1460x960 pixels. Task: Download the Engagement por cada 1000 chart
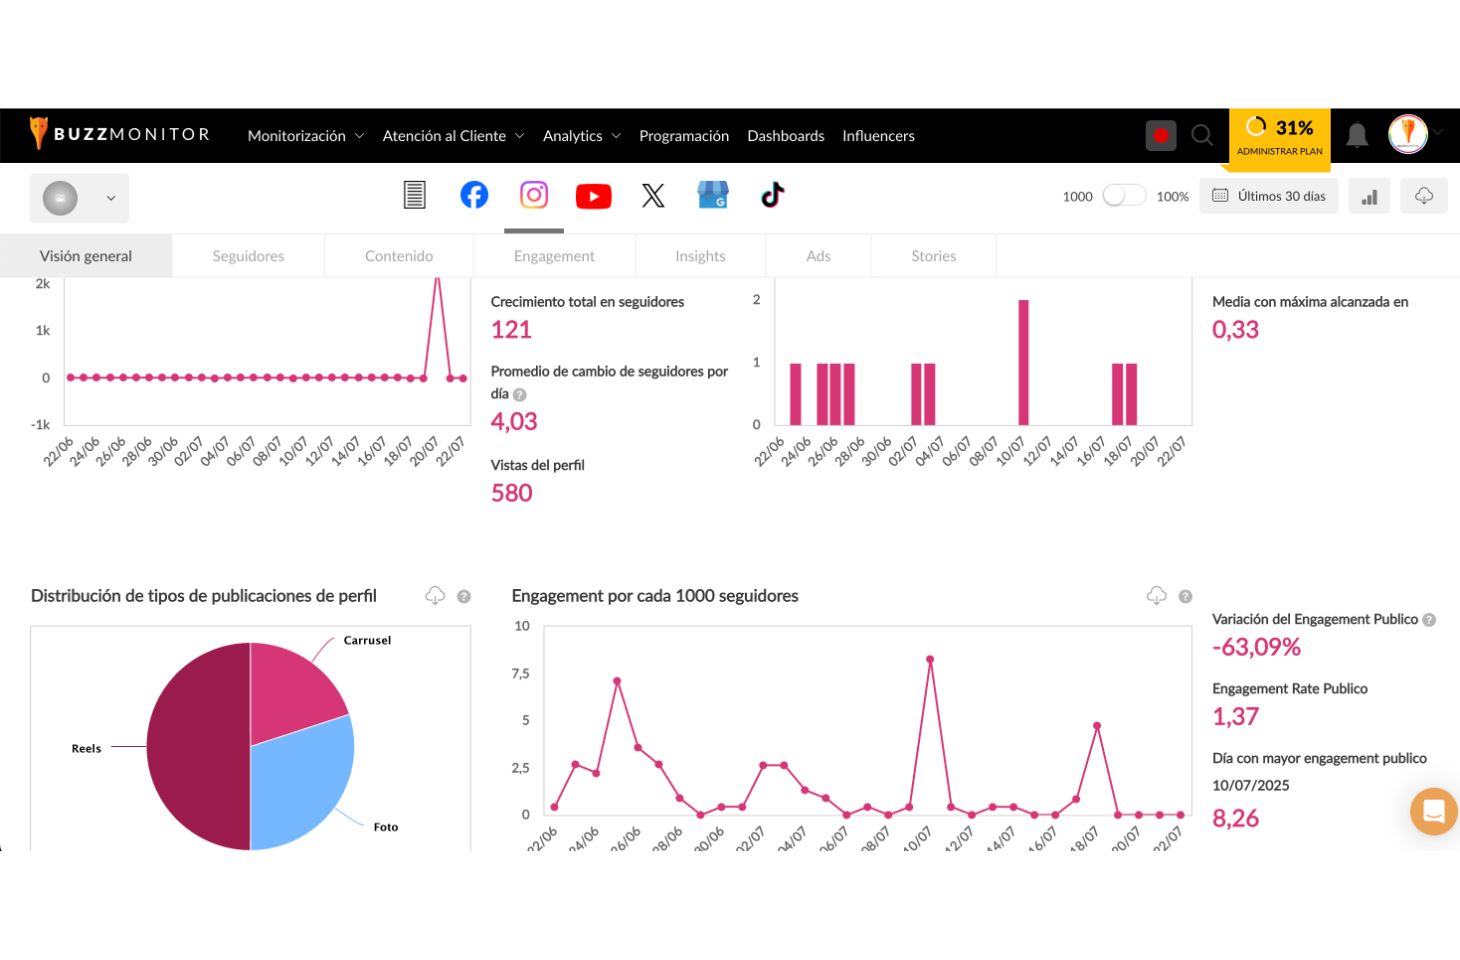pyautogui.click(x=1156, y=596)
